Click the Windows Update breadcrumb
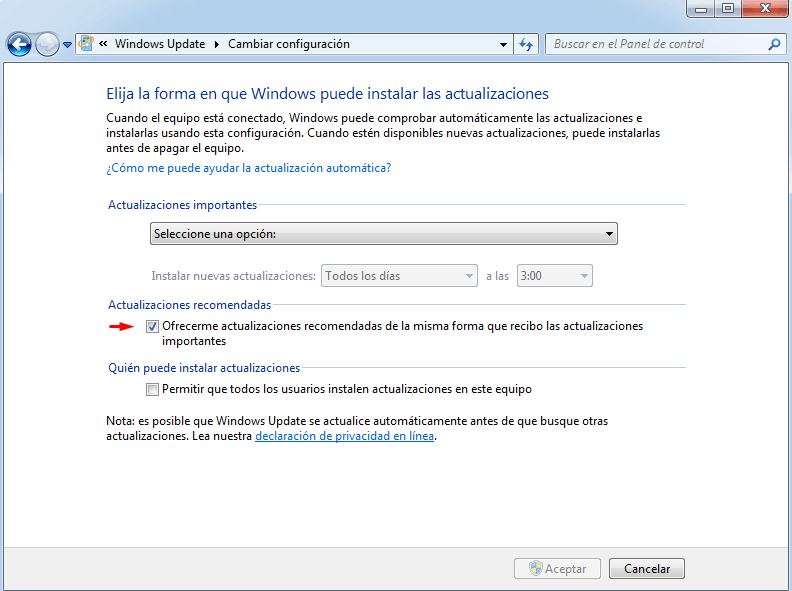 point(160,44)
